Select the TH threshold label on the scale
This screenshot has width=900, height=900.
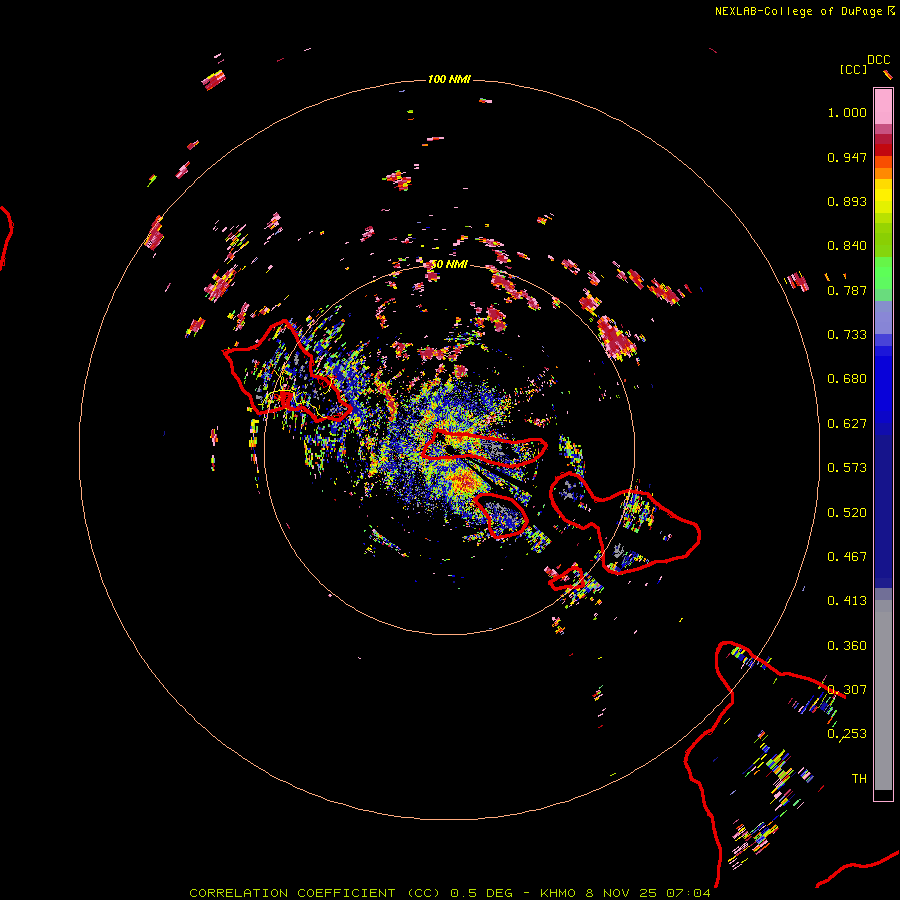859,779
